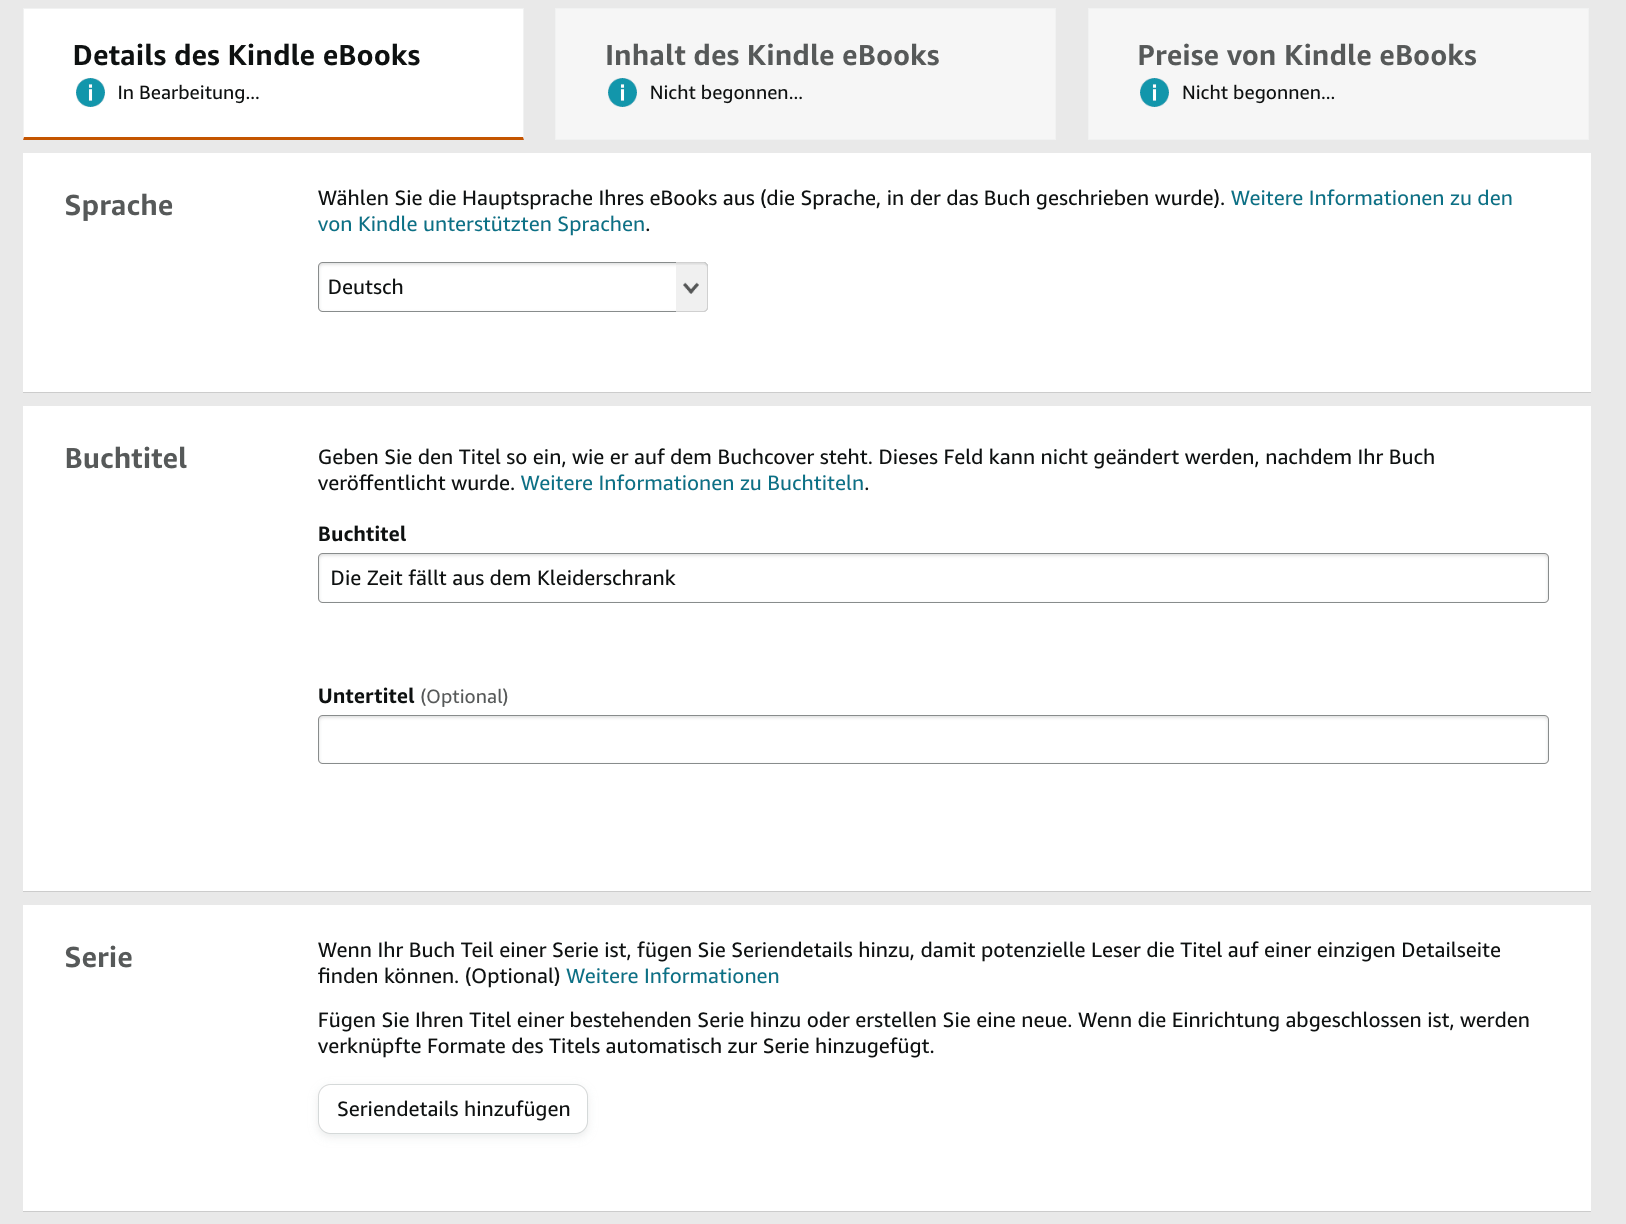This screenshot has width=1626, height=1224.
Task: Open 'Weitere Informationen' link in the Serie section
Action: 672,975
